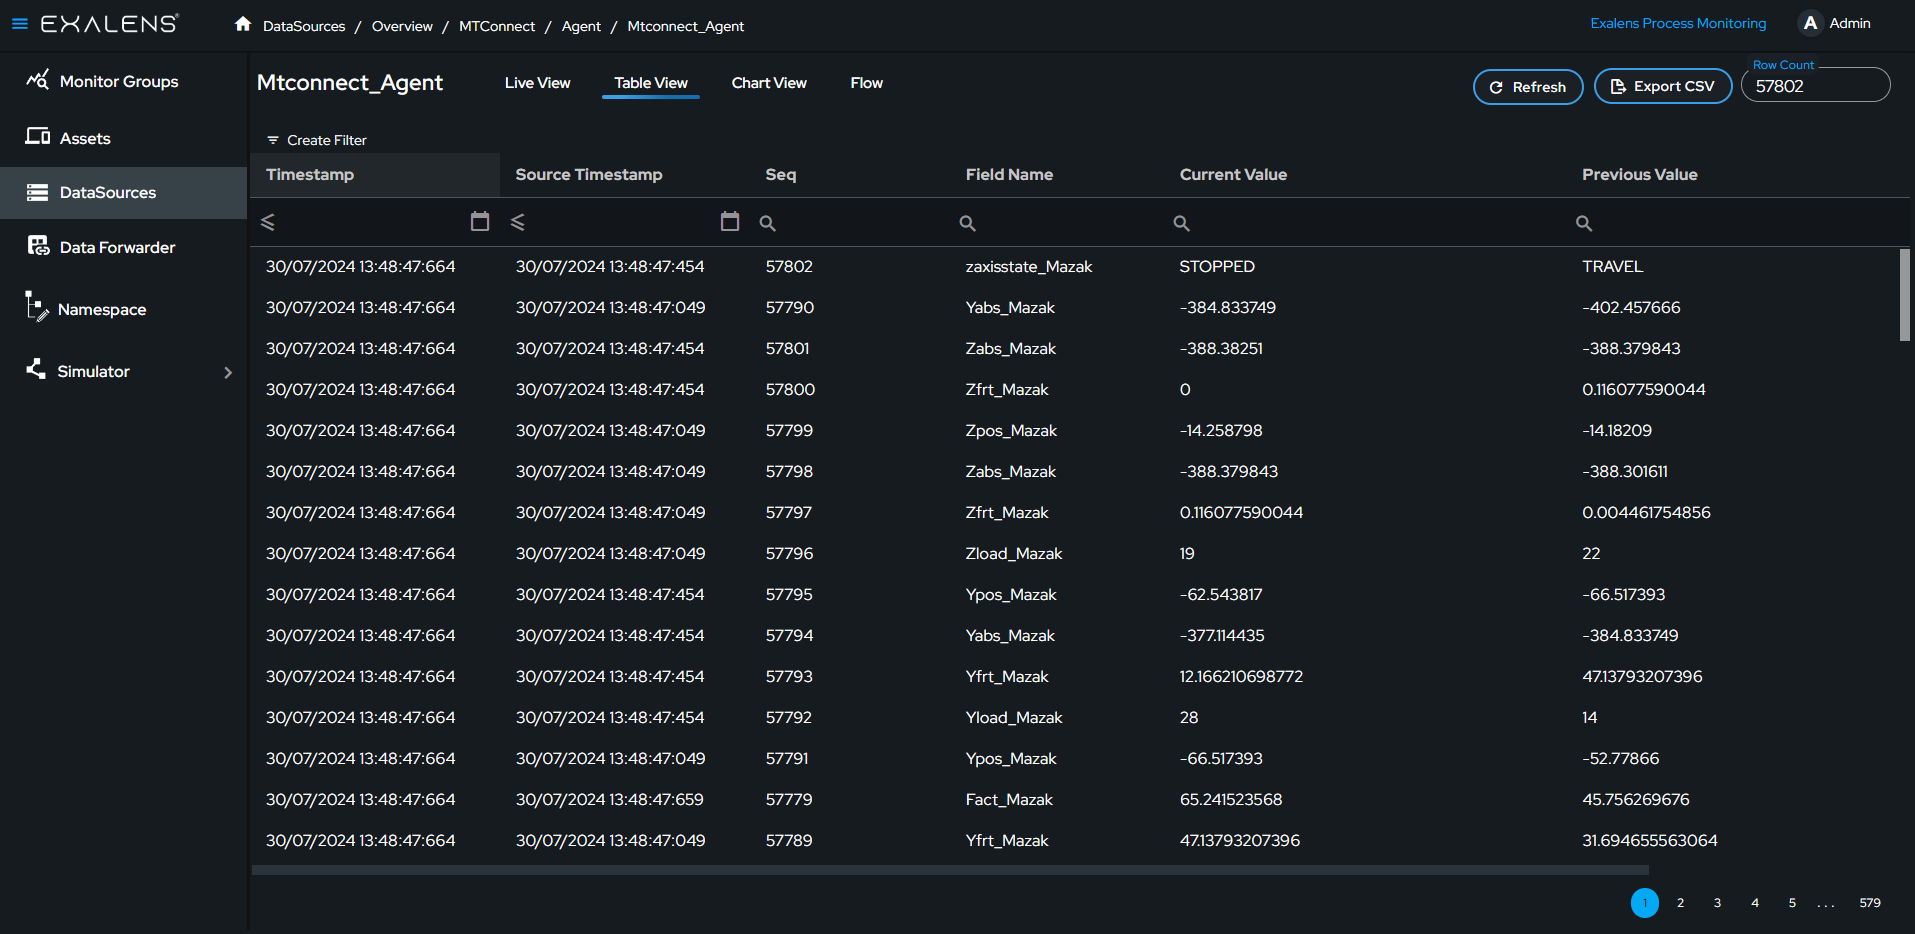This screenshot has height=934, width=1915.
Task: Go to DataSources breadcrumb
Action: click(304, 26)
